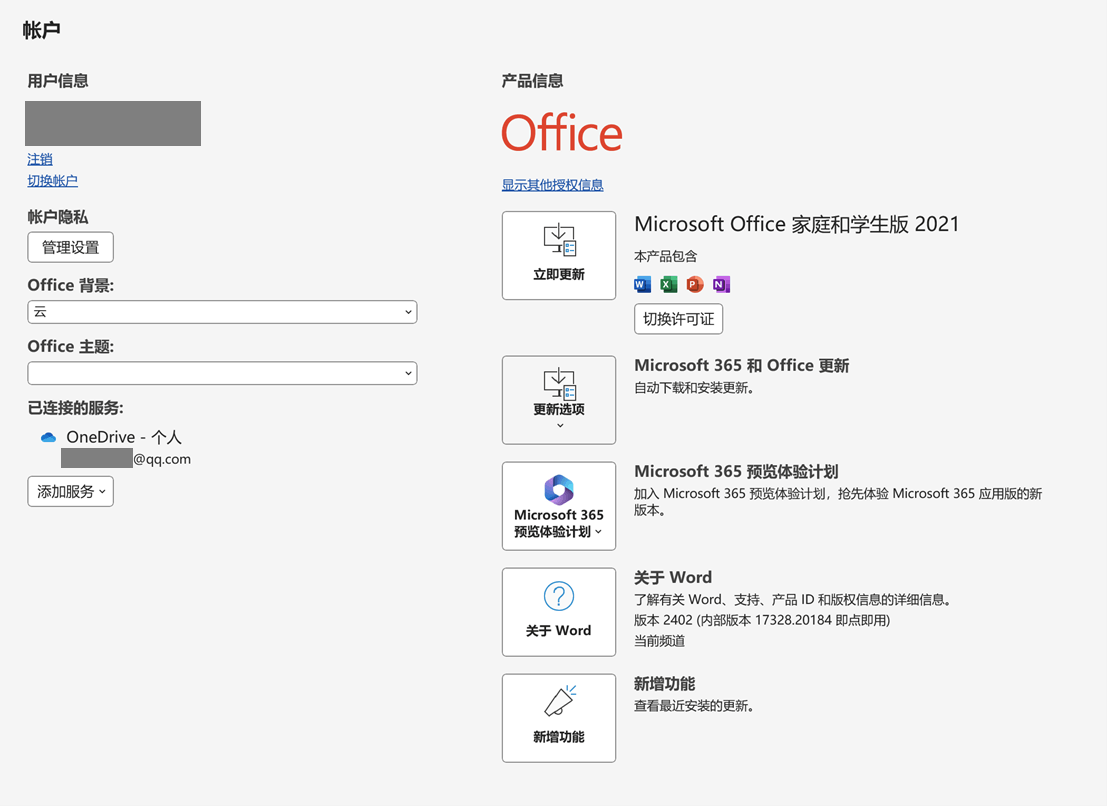This screenshot has width=1107, height=806.
Task: Click the OneNote app icon
Action: (721, 284)
